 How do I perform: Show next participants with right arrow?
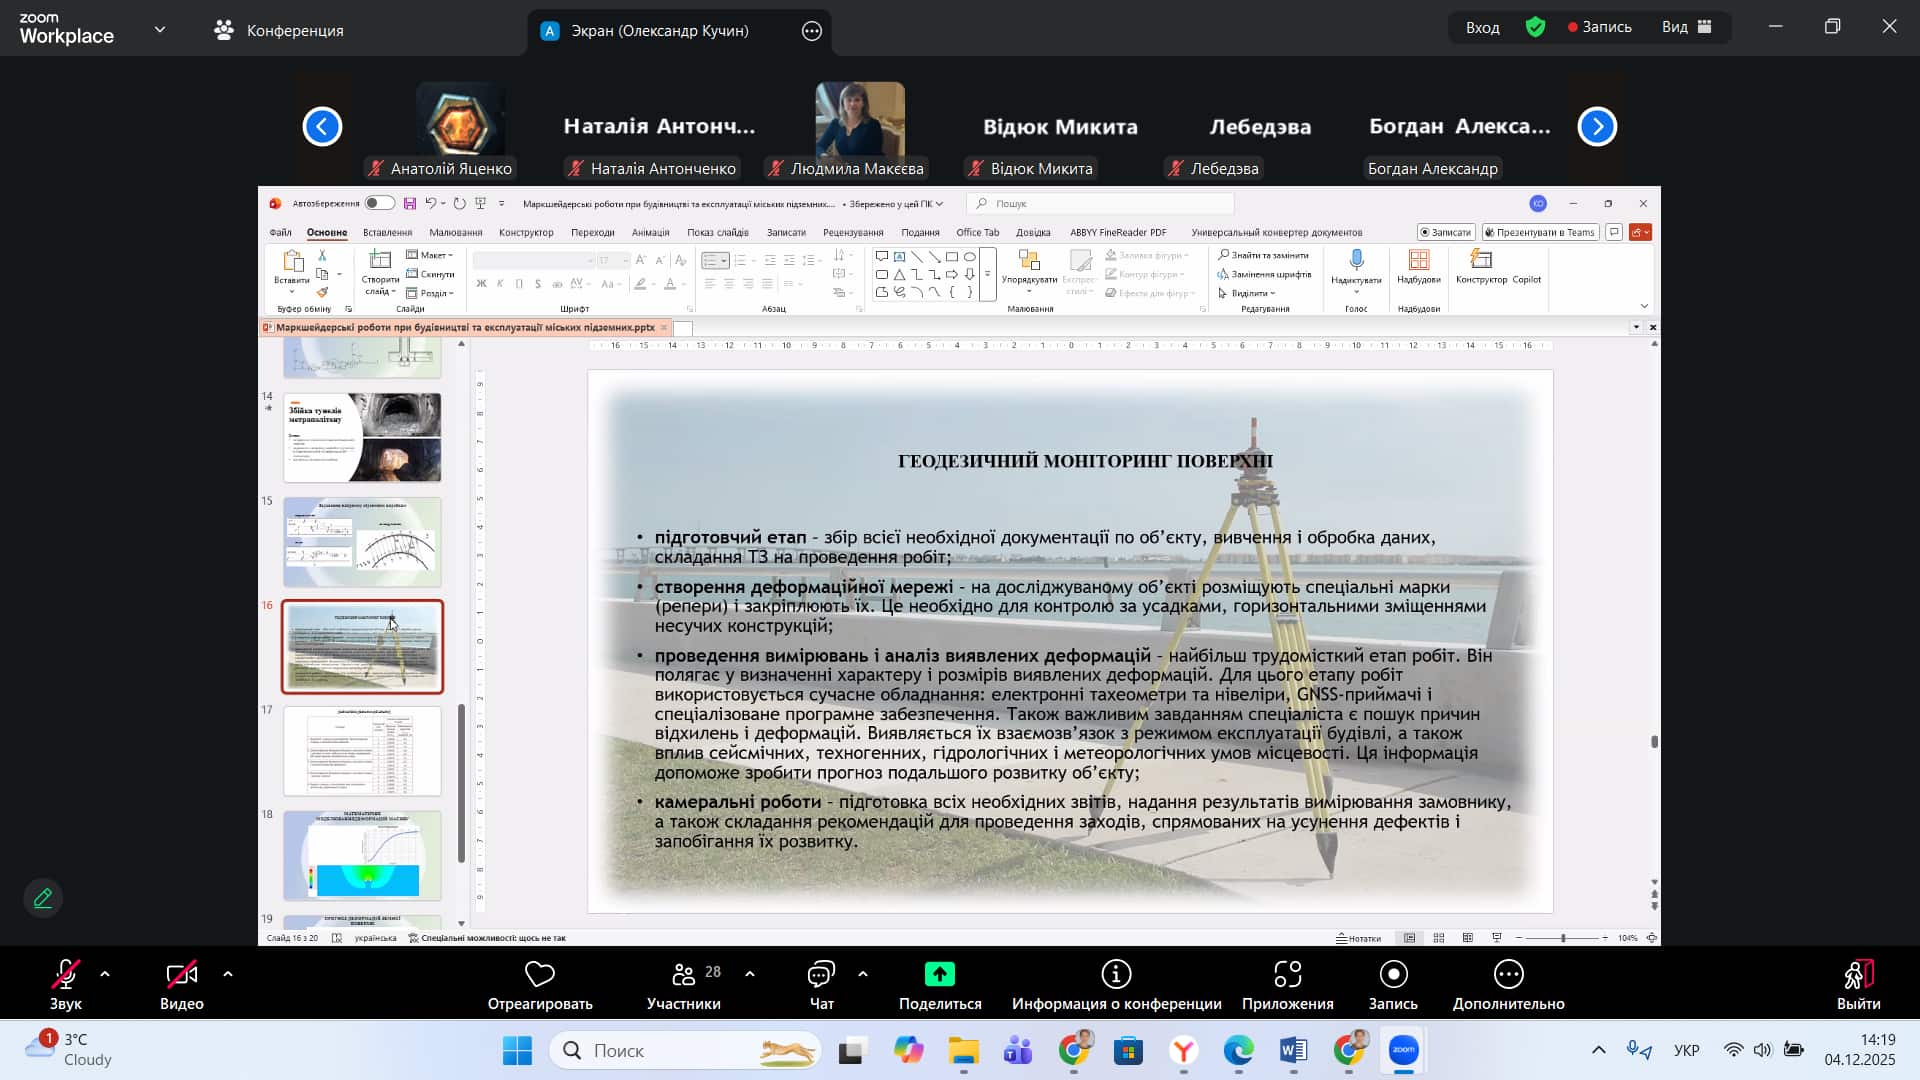click(1597, 126)
